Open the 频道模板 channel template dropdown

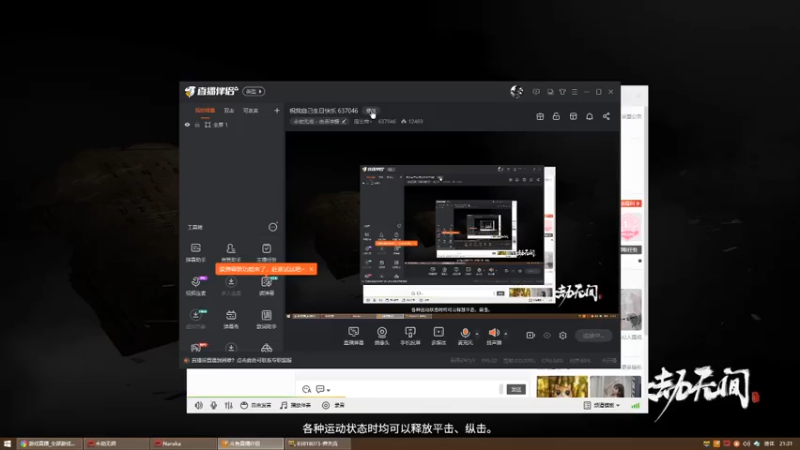tap(602, 405)
